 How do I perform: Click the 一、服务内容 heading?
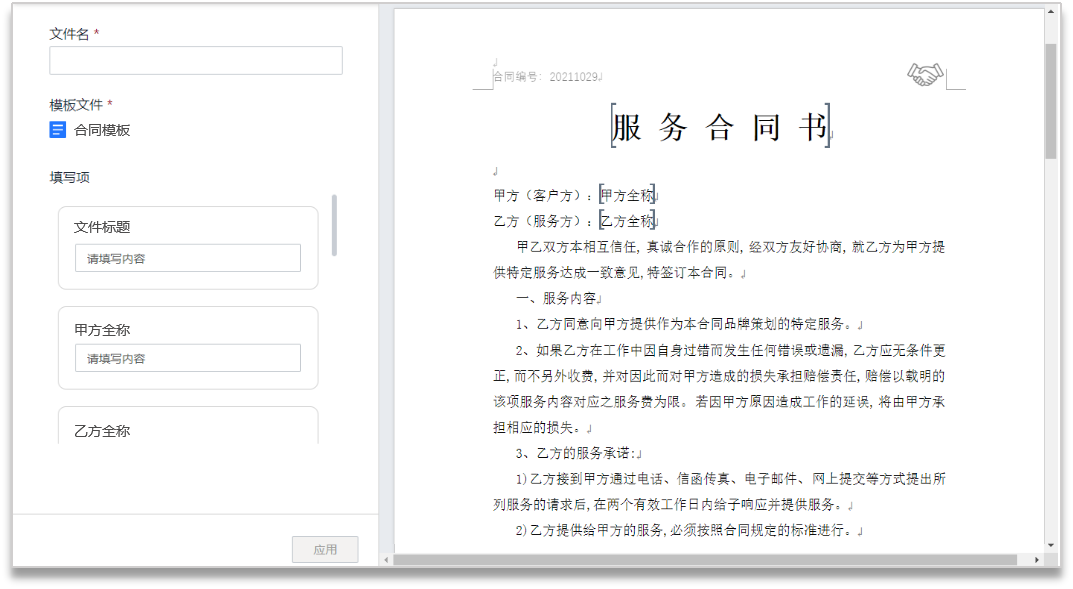coord(558,298)
